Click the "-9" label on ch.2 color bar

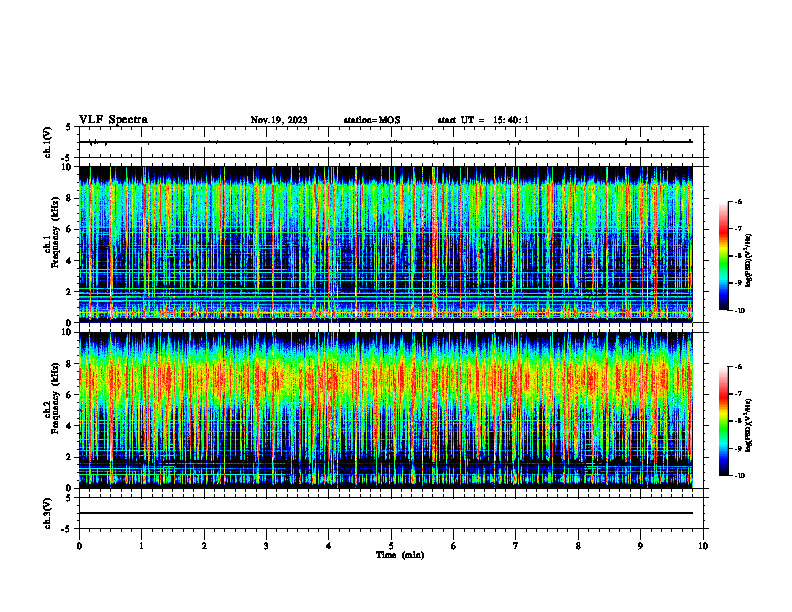[x=739, y=448]
